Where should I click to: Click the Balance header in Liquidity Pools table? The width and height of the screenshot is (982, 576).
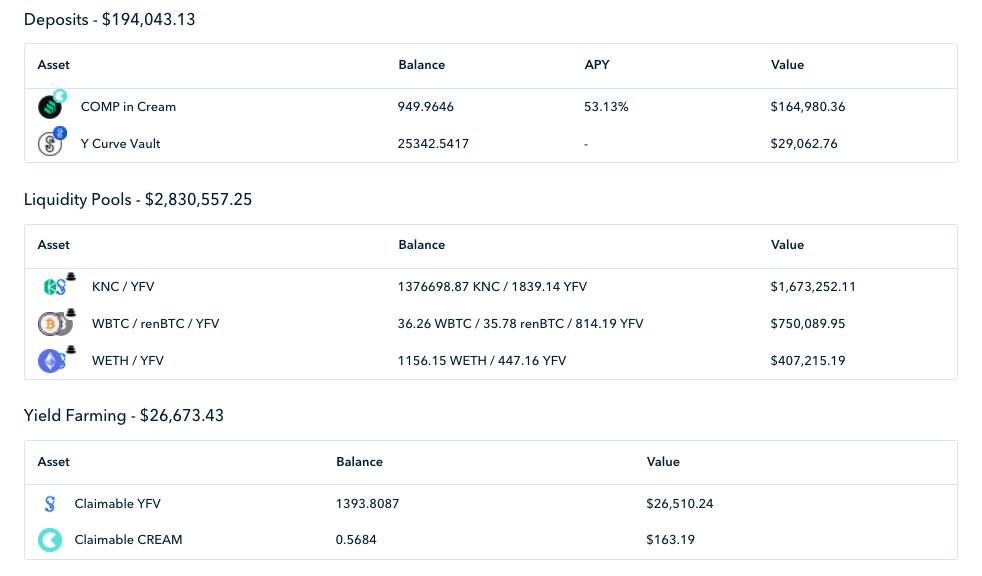pos(421,245)
